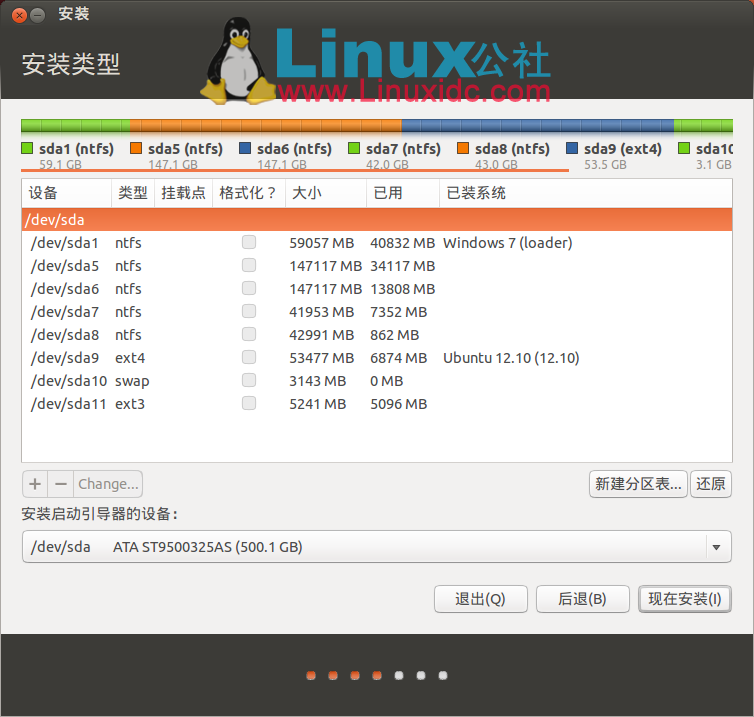The height and width of the screenshot is (717, 754).
Task: Select the /dev/sda7 partition row
Action: [x=377, y=312]
